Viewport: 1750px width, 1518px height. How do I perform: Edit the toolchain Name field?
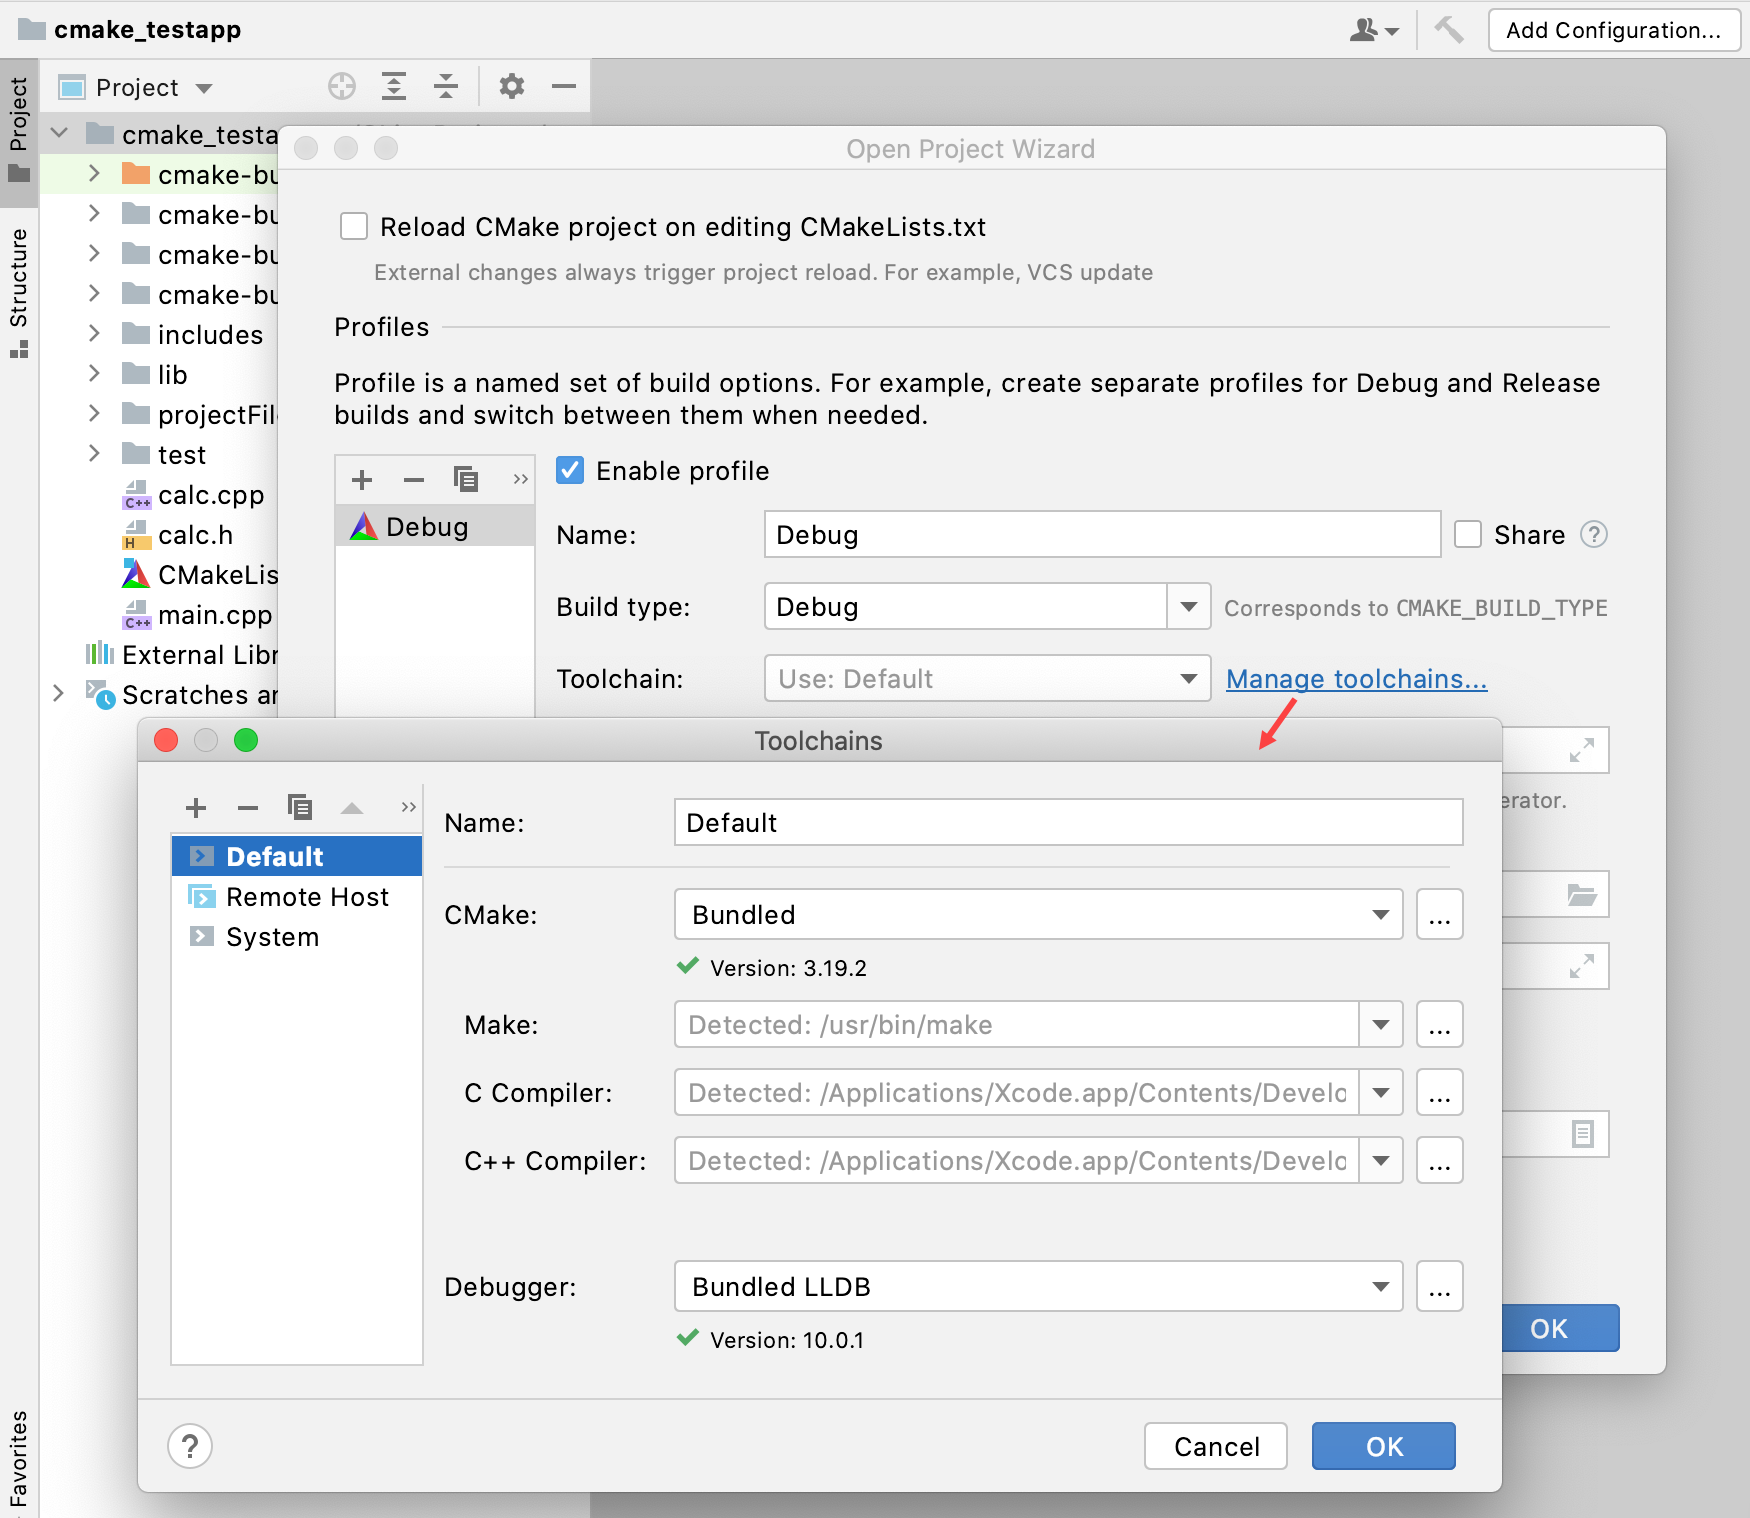coord(1066,822)
